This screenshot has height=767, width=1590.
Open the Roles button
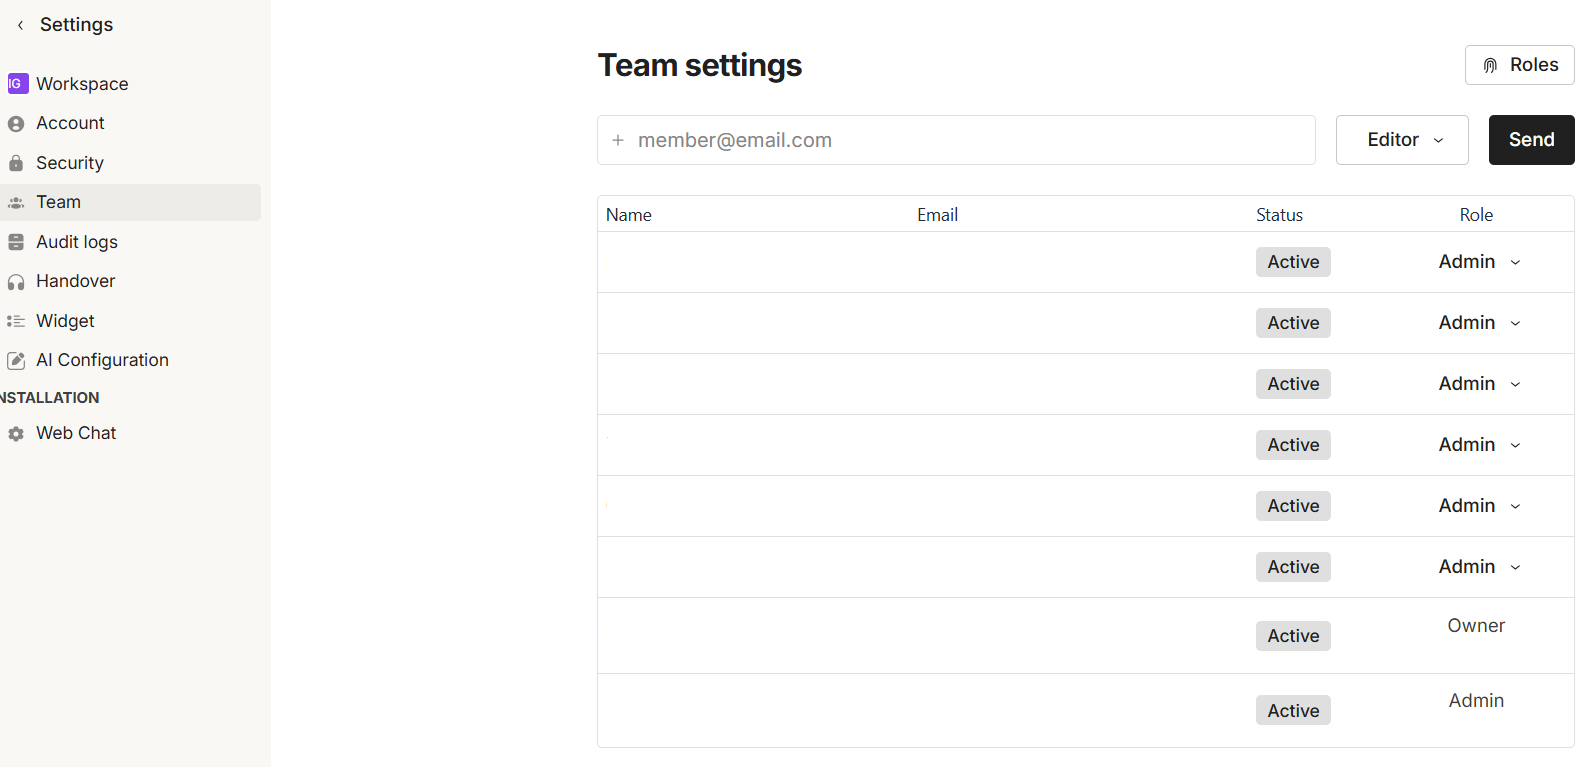coord(1519,65)
